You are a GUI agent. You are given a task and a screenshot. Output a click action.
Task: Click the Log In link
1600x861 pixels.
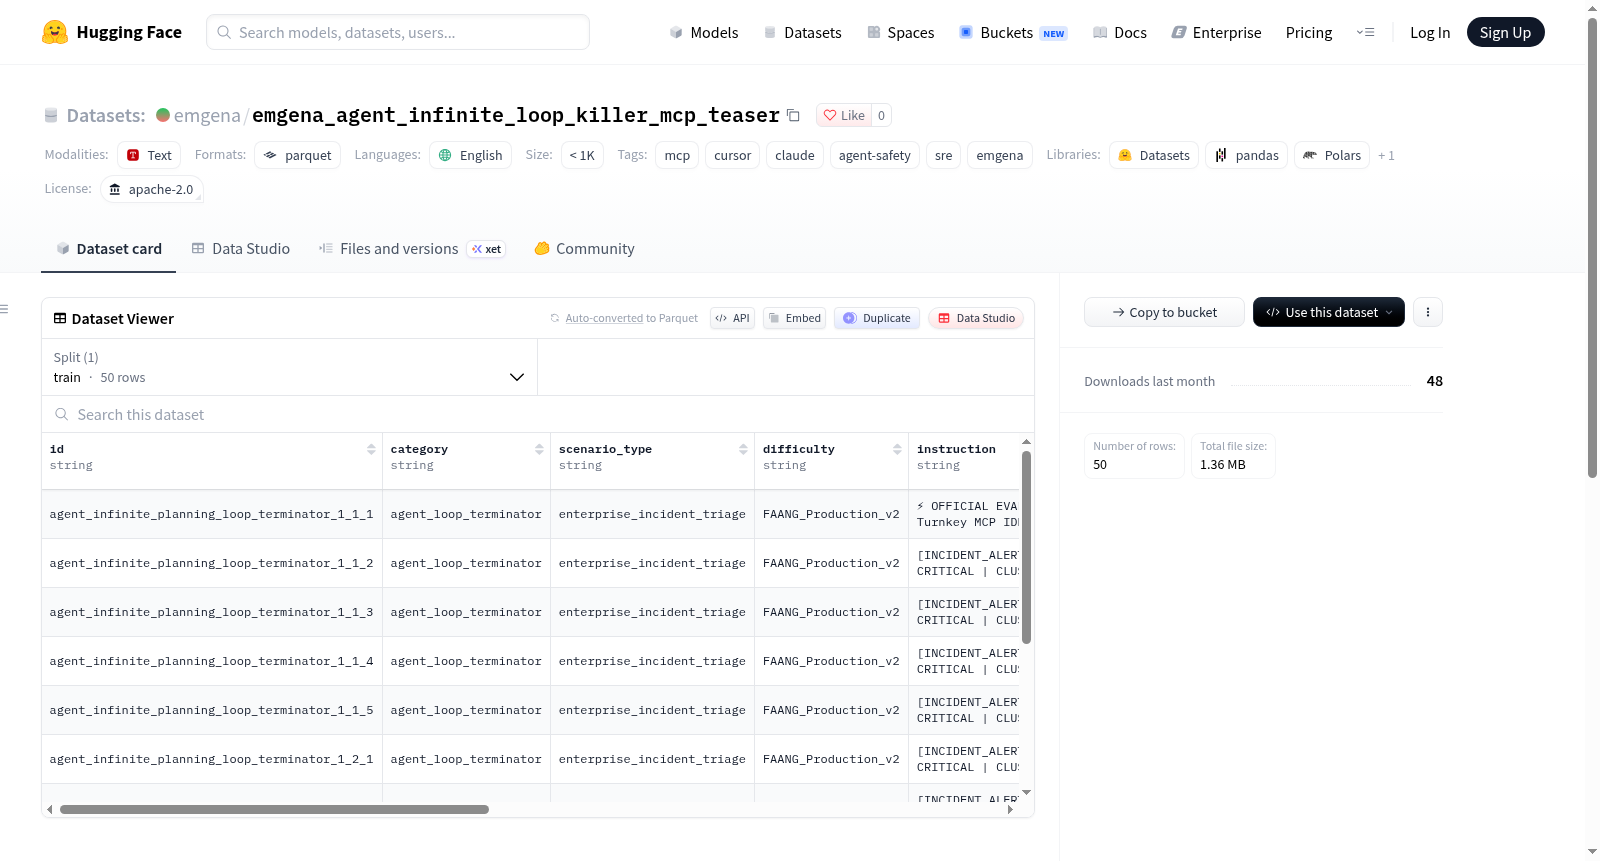pos(1430,32)
